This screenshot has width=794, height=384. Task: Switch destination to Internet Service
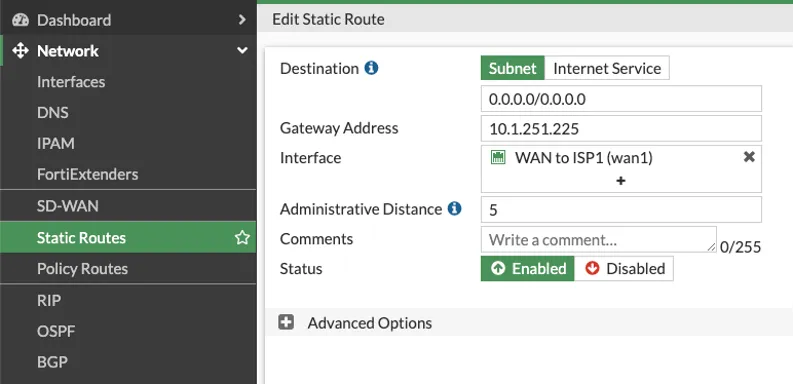pos(607,68)
